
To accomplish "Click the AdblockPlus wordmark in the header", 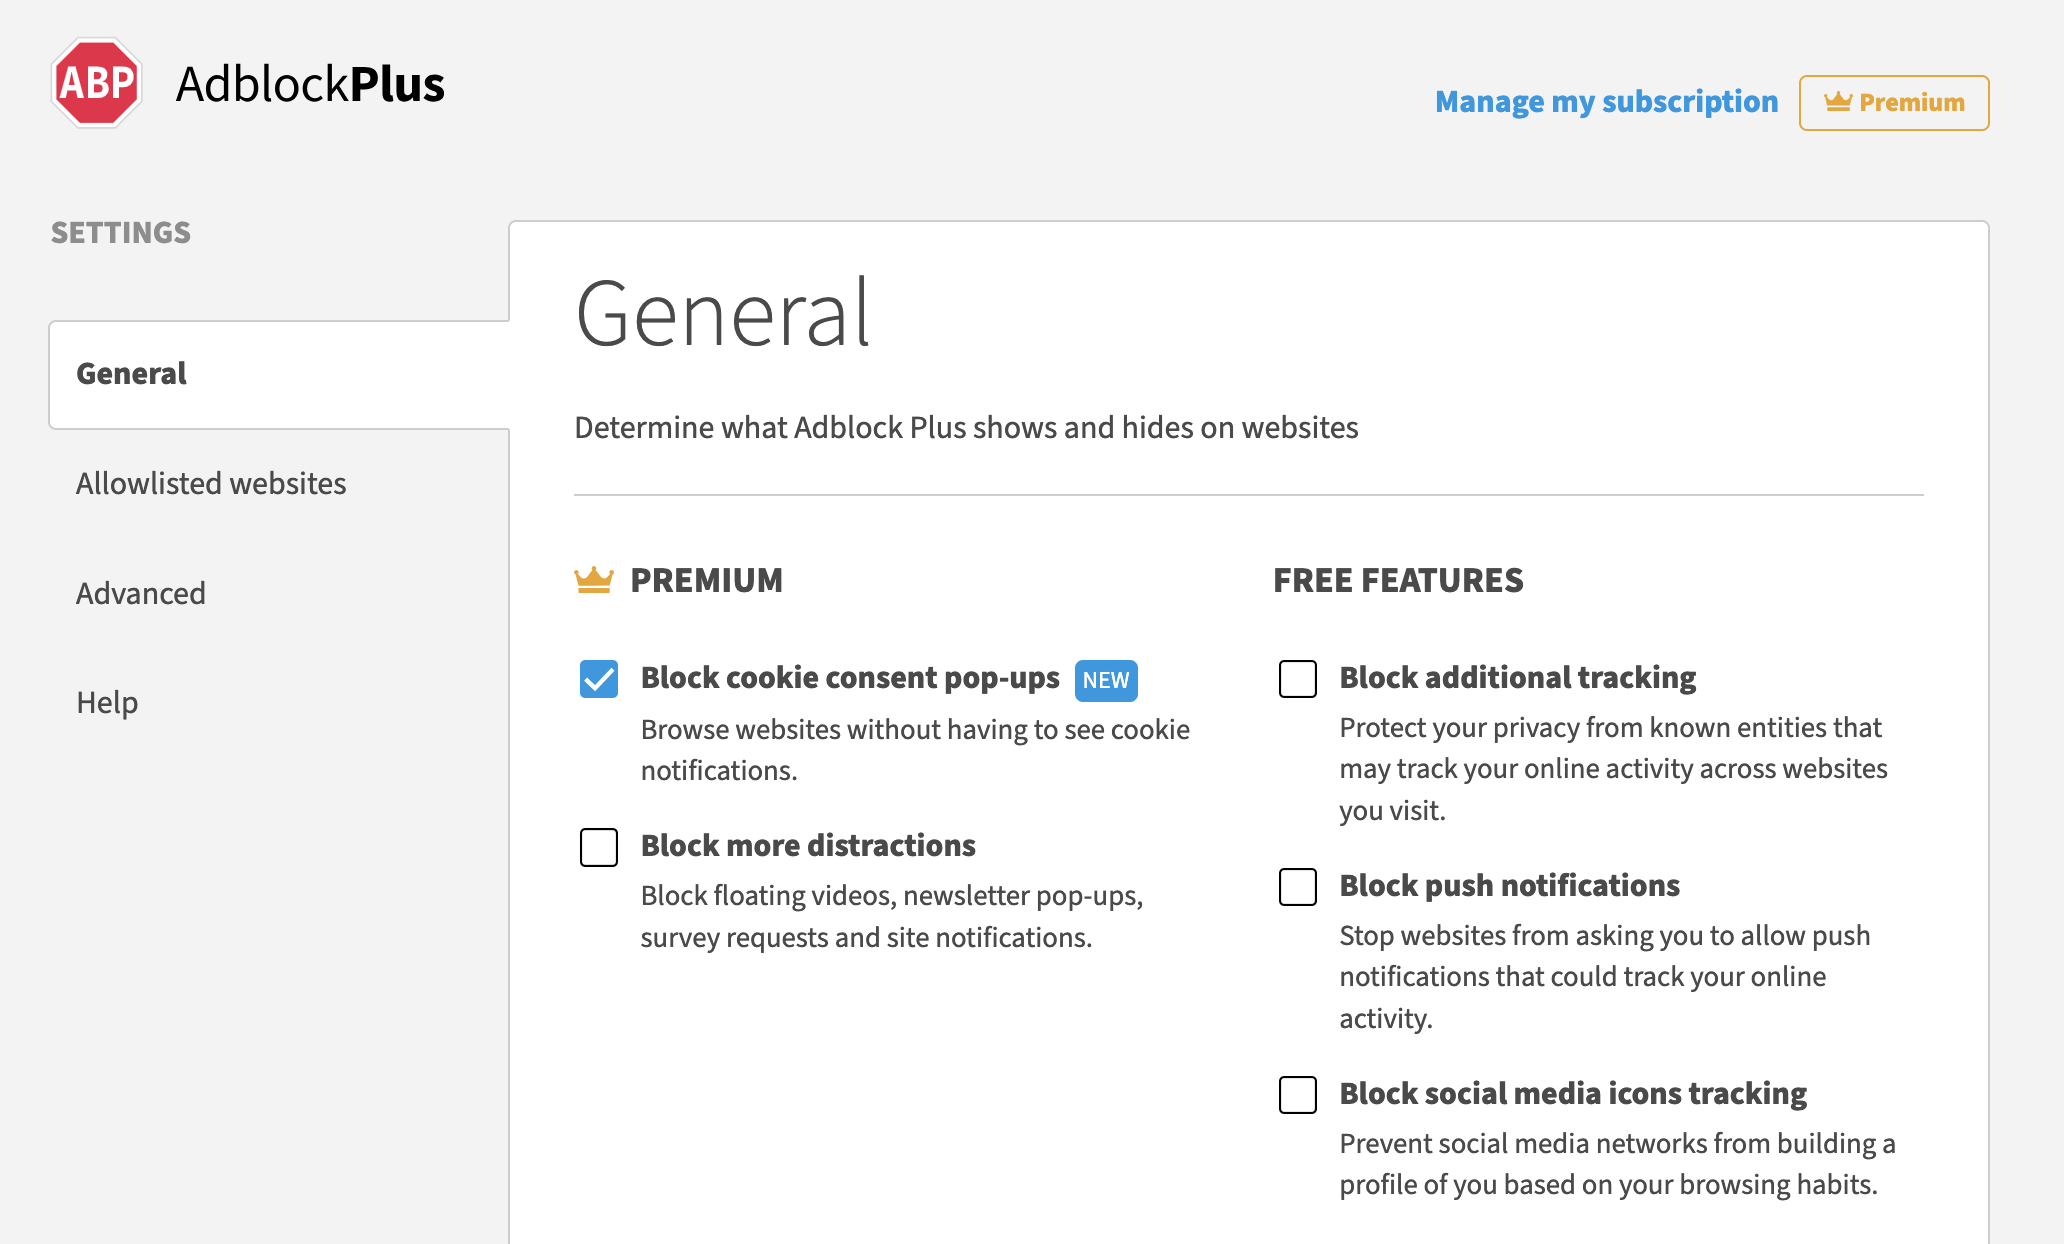I will (x=310, y=84).
